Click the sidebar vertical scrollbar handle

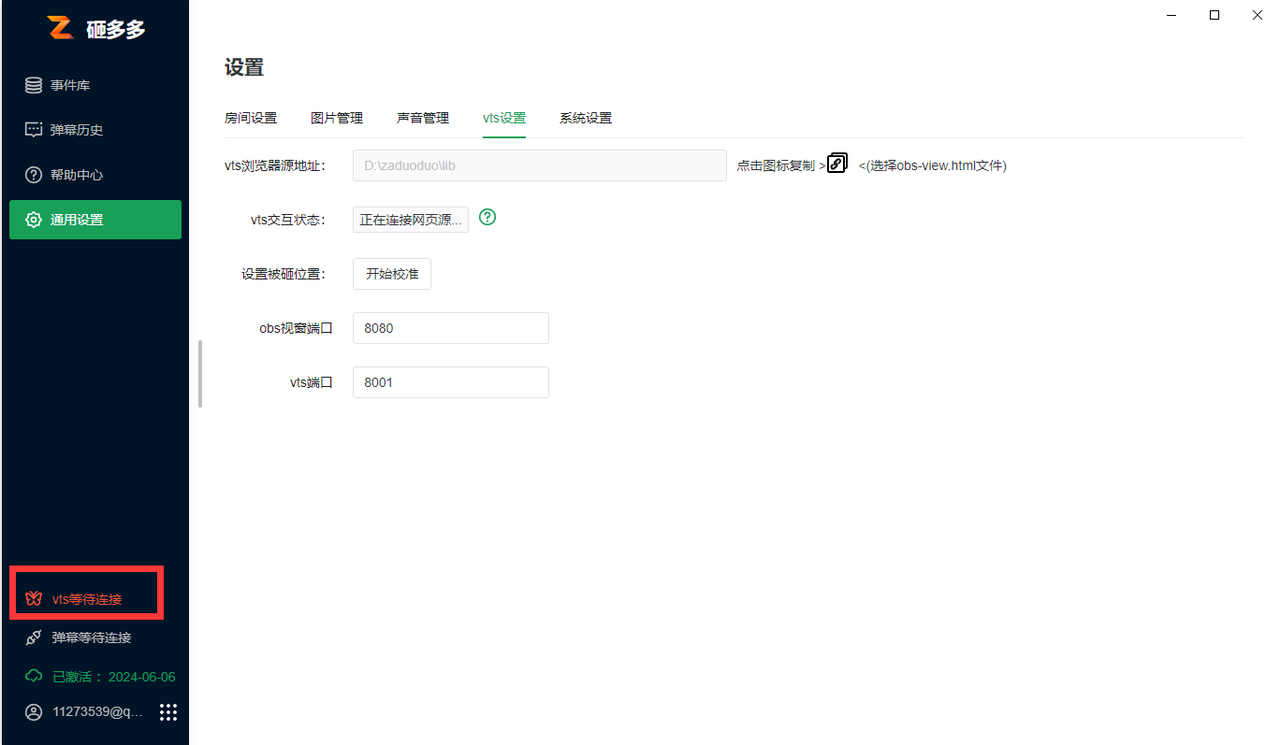tap(200, 374)
